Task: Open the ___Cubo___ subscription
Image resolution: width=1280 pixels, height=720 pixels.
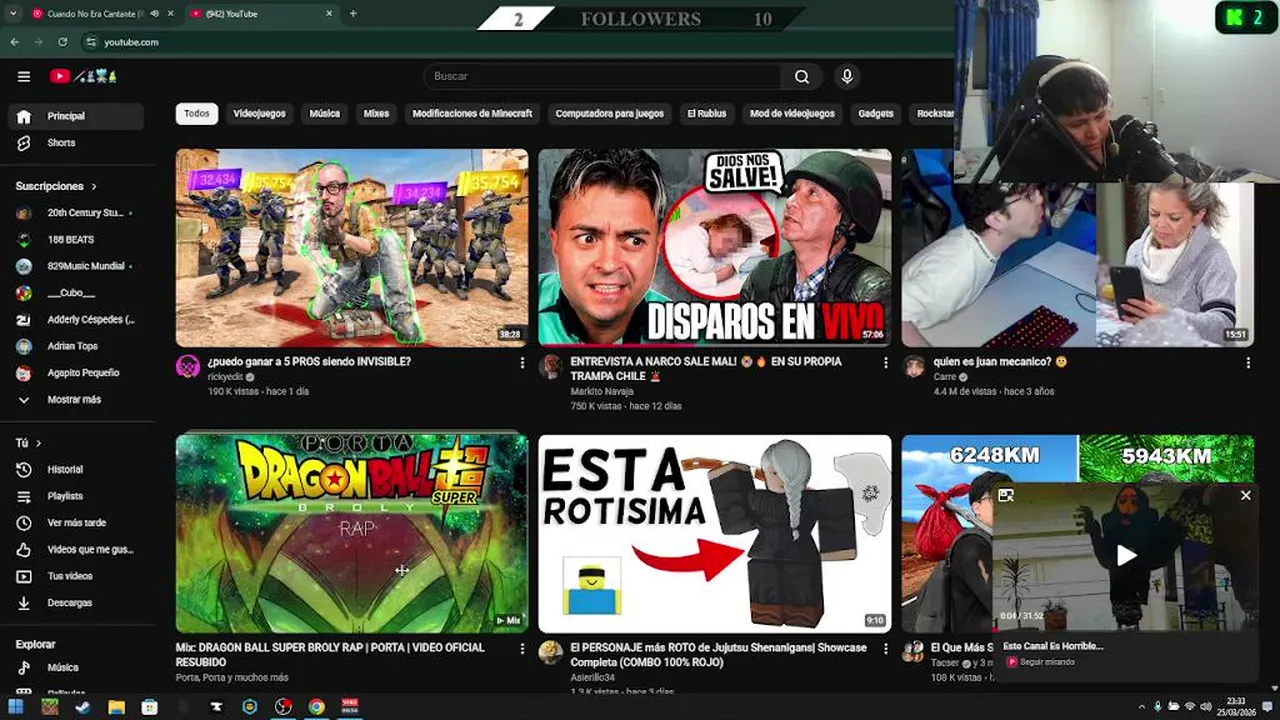Action: pos(76,293)
